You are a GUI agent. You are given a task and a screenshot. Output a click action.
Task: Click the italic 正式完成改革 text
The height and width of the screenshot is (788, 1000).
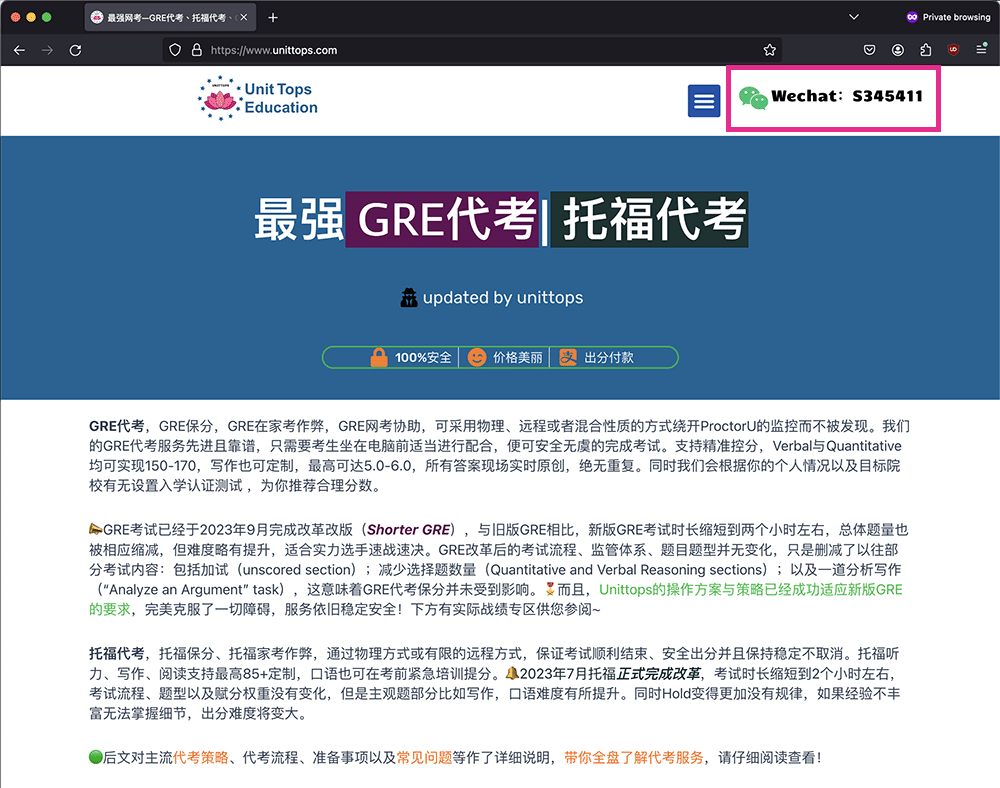click(658, 674)
